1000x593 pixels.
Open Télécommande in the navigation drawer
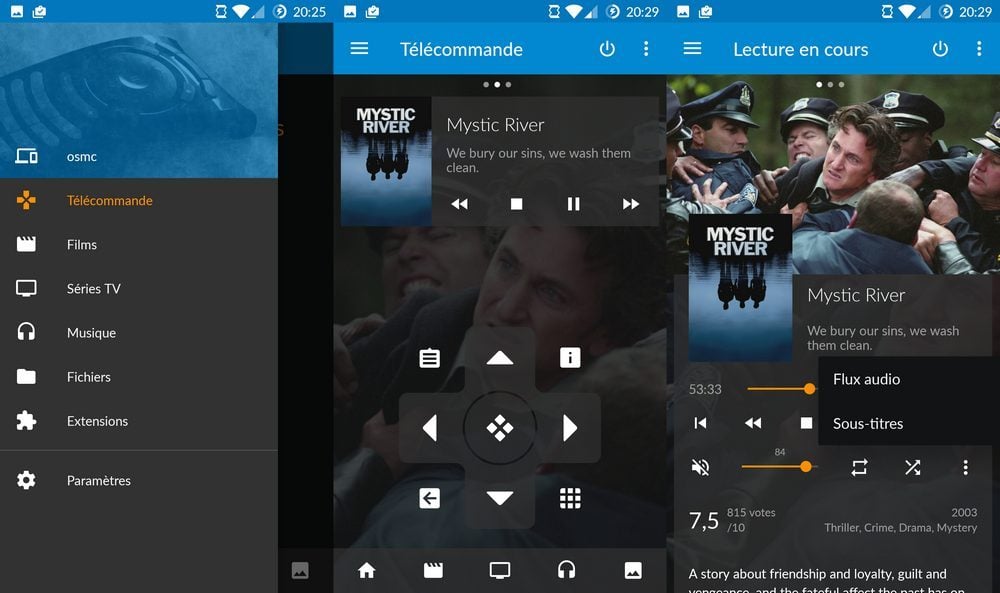click(138, 200)
